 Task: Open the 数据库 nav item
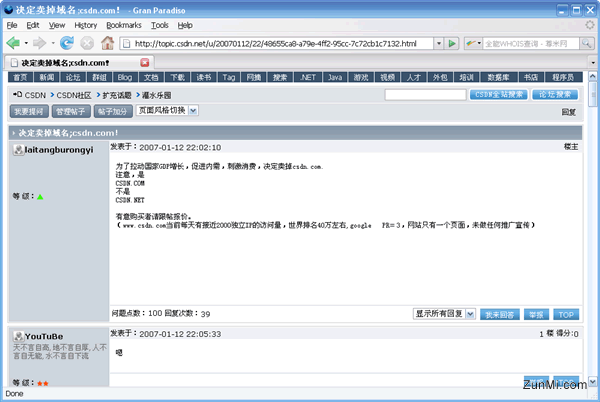498,77
